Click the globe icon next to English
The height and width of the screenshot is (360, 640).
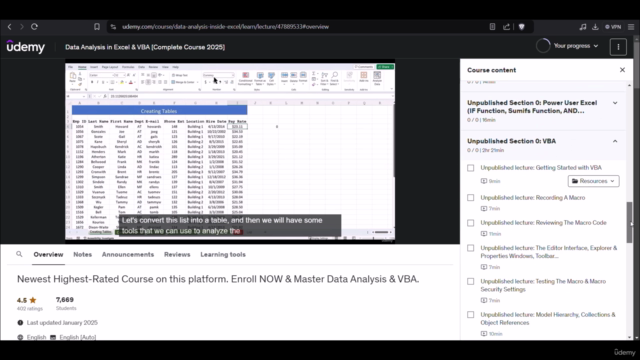click(20, 337)
